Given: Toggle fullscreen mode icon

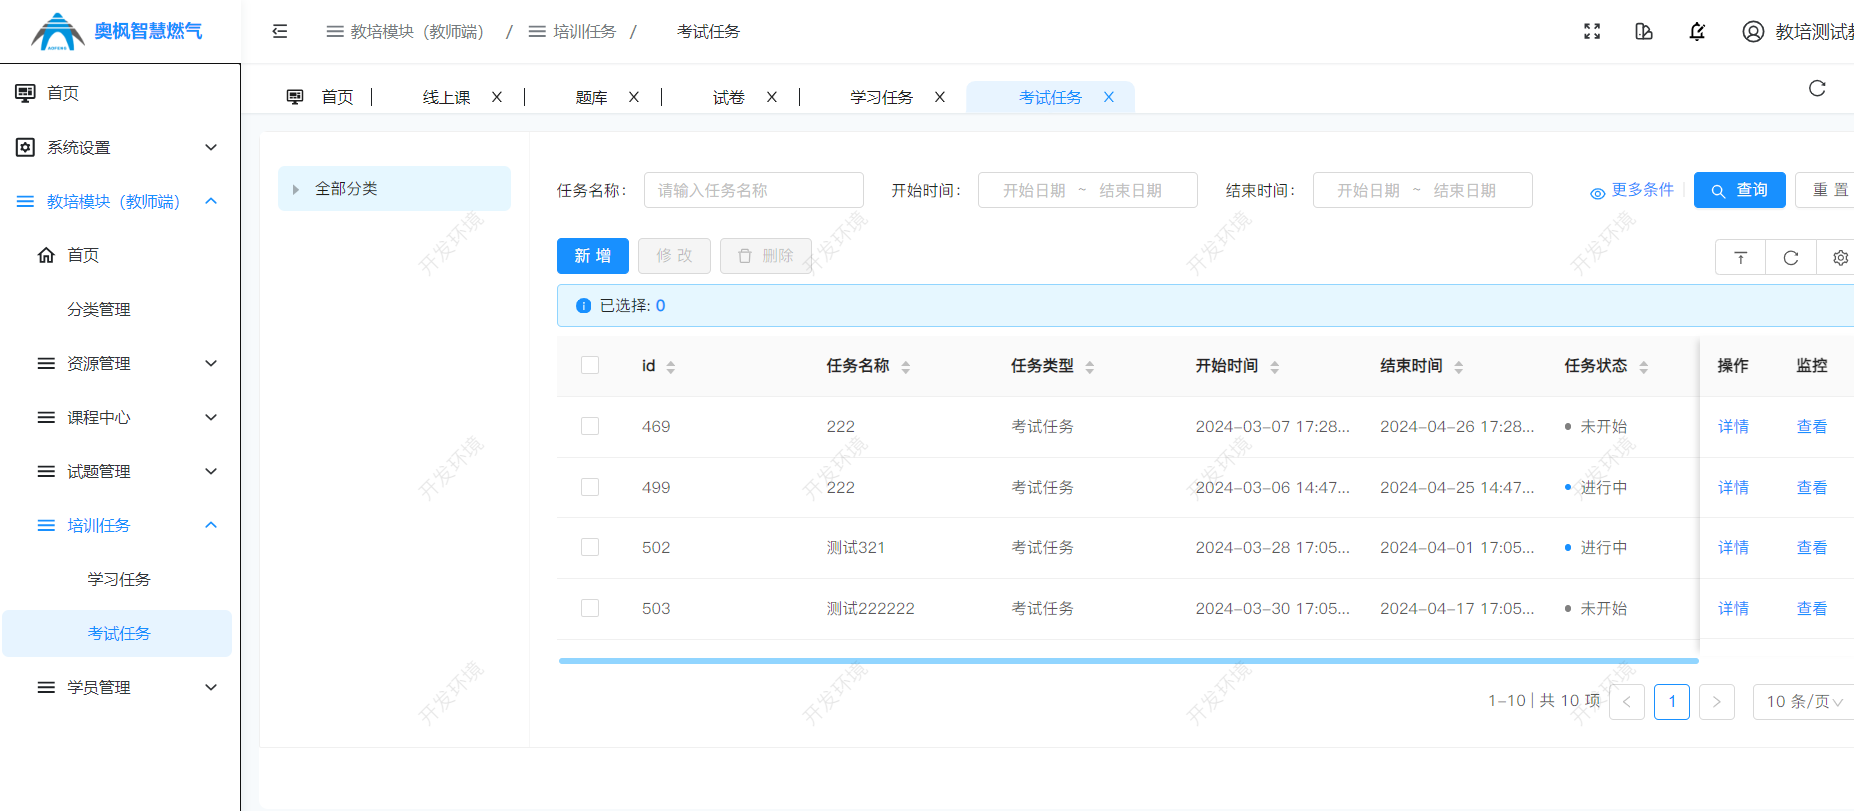Looking at the screenshot, I should click(1592, 31).
